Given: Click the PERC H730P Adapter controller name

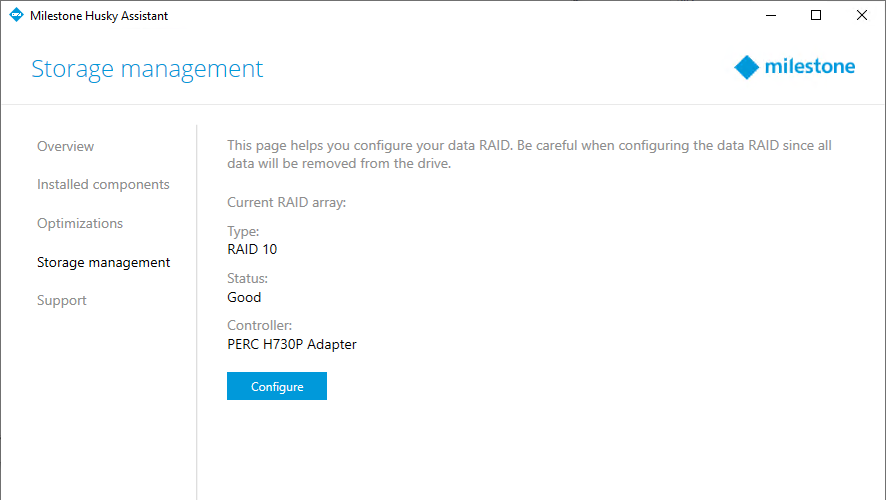Looking at the screenshot, I should [292, 344].
